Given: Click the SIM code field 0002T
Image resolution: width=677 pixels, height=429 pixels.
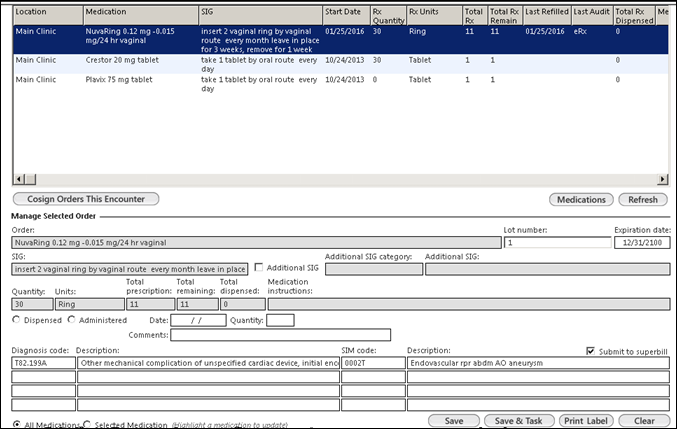Looking at the screenshot, I should tap(373, 363).
